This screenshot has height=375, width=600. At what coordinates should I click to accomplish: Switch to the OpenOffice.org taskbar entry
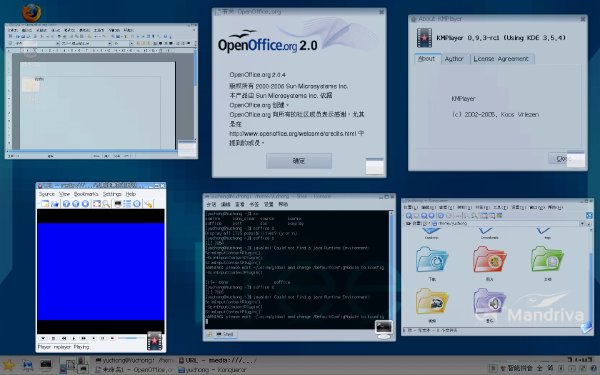pyautogui.click(x=134, y=370)
